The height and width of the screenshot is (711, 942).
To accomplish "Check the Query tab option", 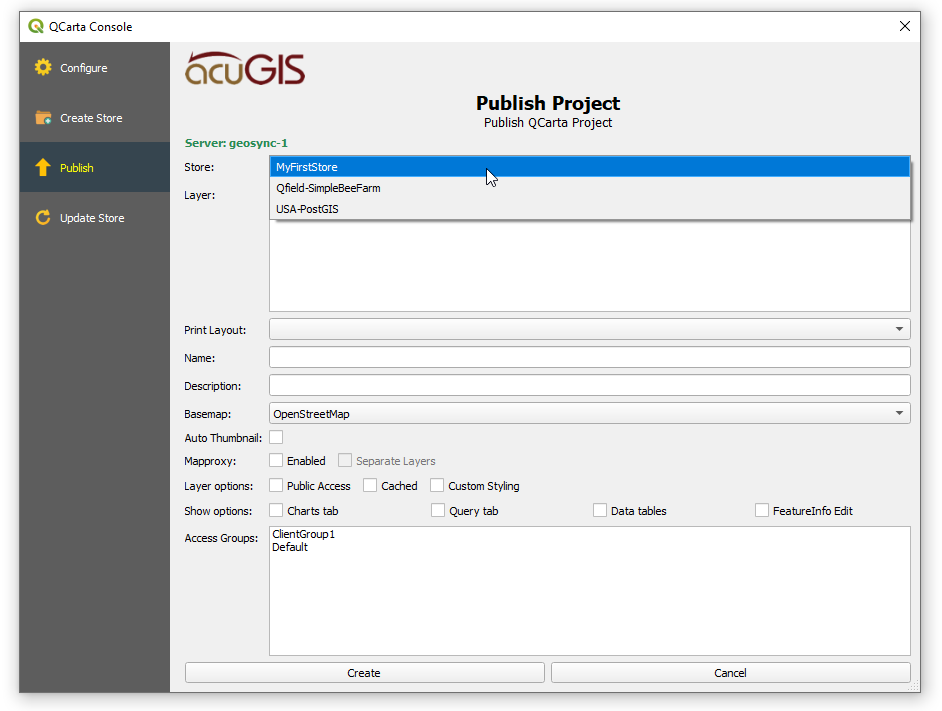I will [438, 511].
